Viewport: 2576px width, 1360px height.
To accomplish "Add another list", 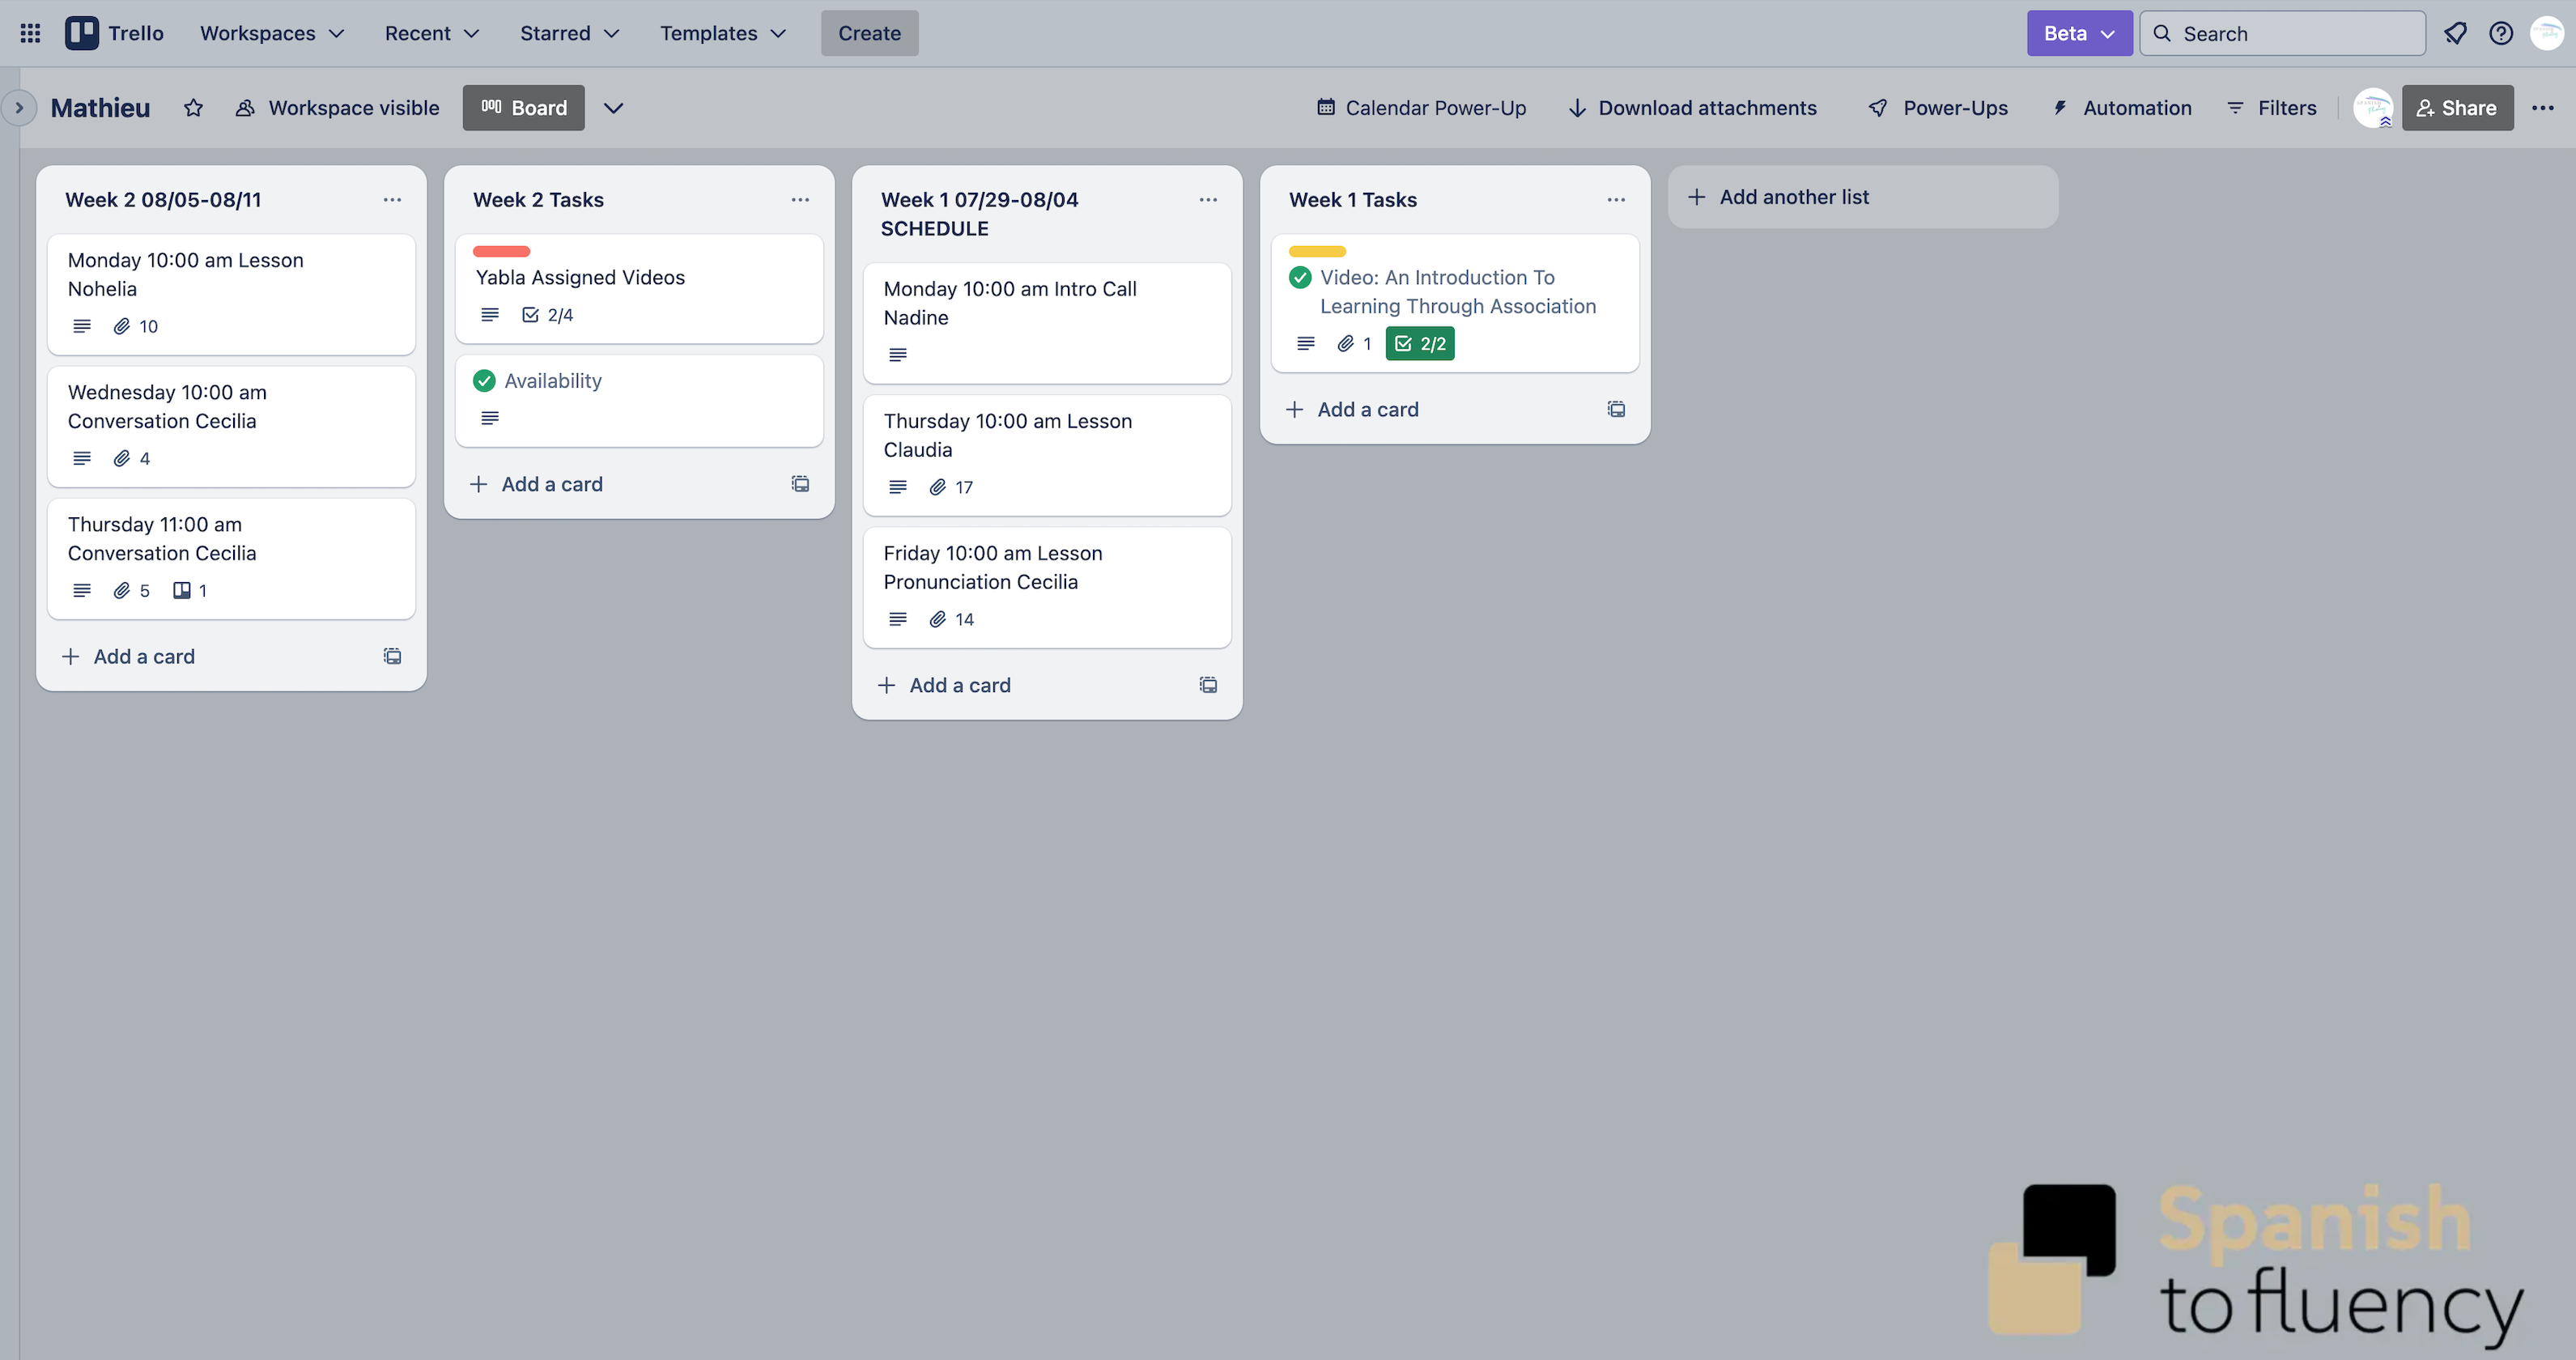I will (x=1862, y=197).
